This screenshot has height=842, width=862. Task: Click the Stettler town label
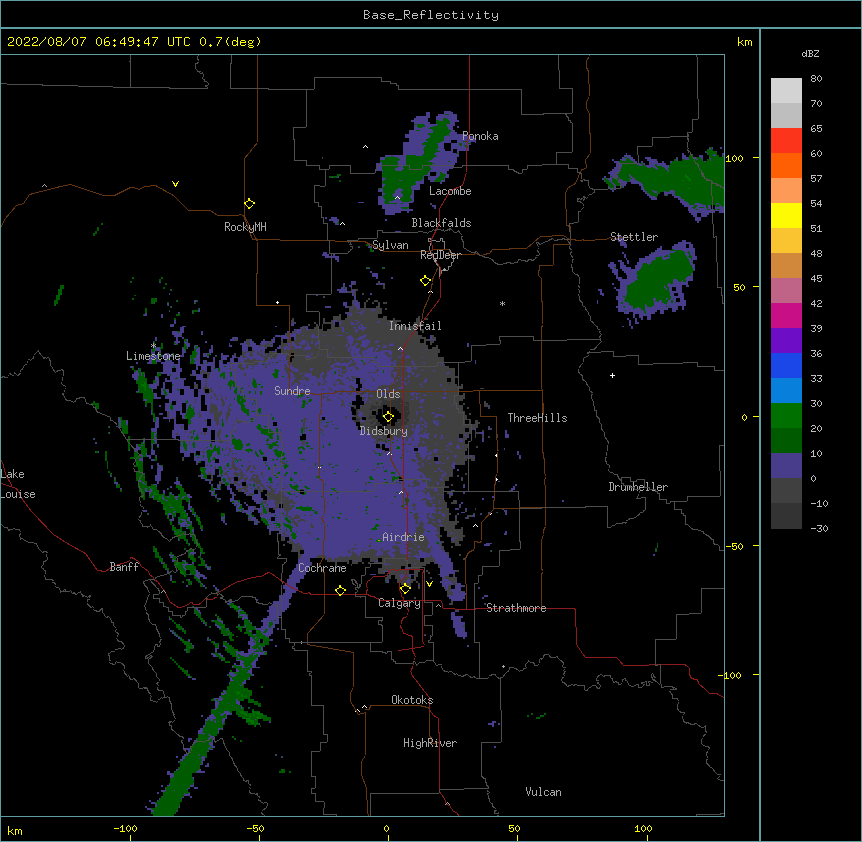pyautogui.click(x=634, y=237)
